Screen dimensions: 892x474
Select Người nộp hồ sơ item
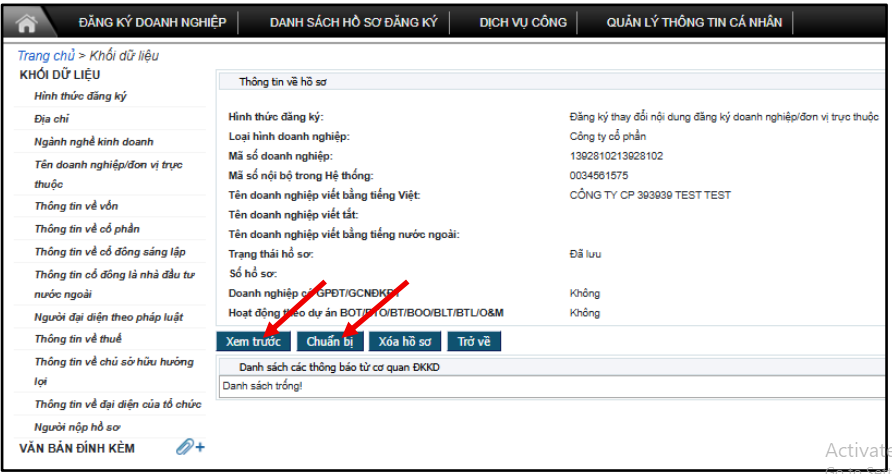pyautogui.click(x=77, y=427)
